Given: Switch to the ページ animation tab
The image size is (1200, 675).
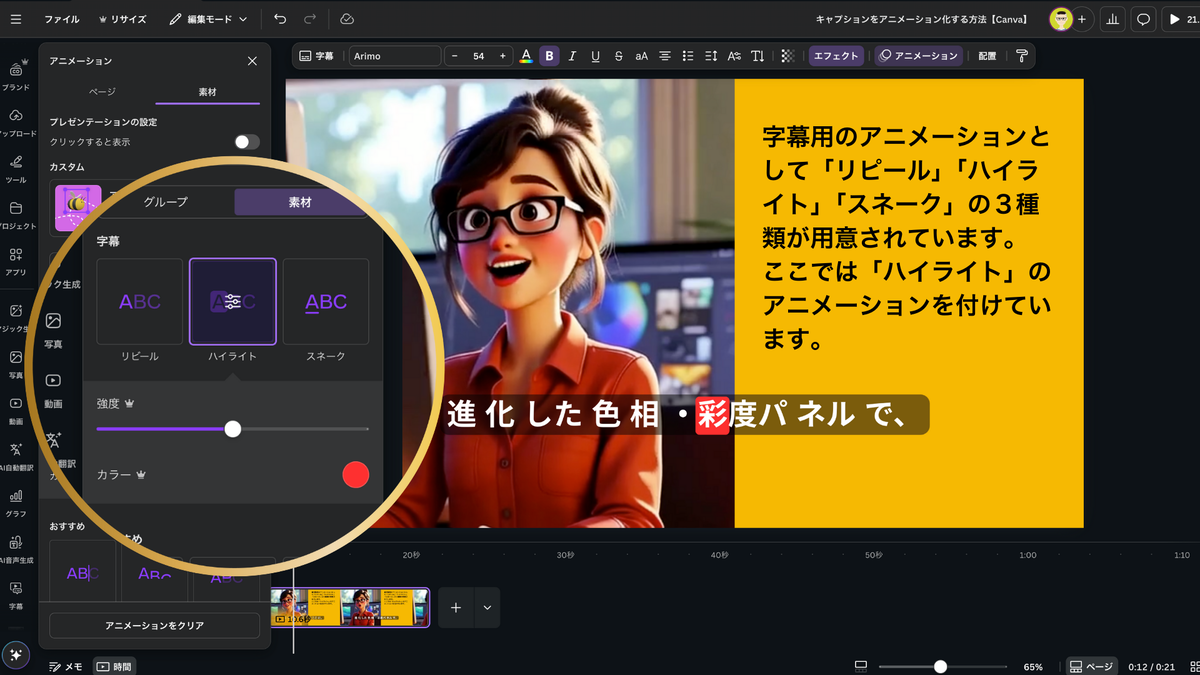Looking at the screenshot, I should coord(102,91).
